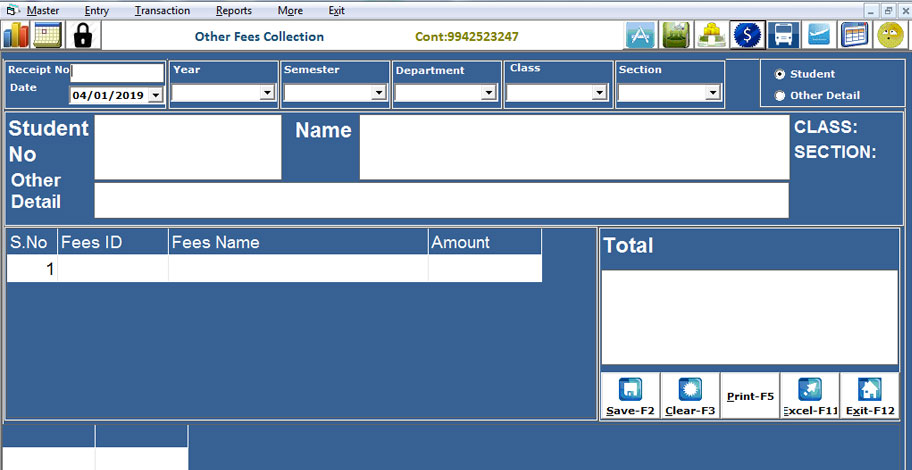Open the Master menu

[43, 10]
